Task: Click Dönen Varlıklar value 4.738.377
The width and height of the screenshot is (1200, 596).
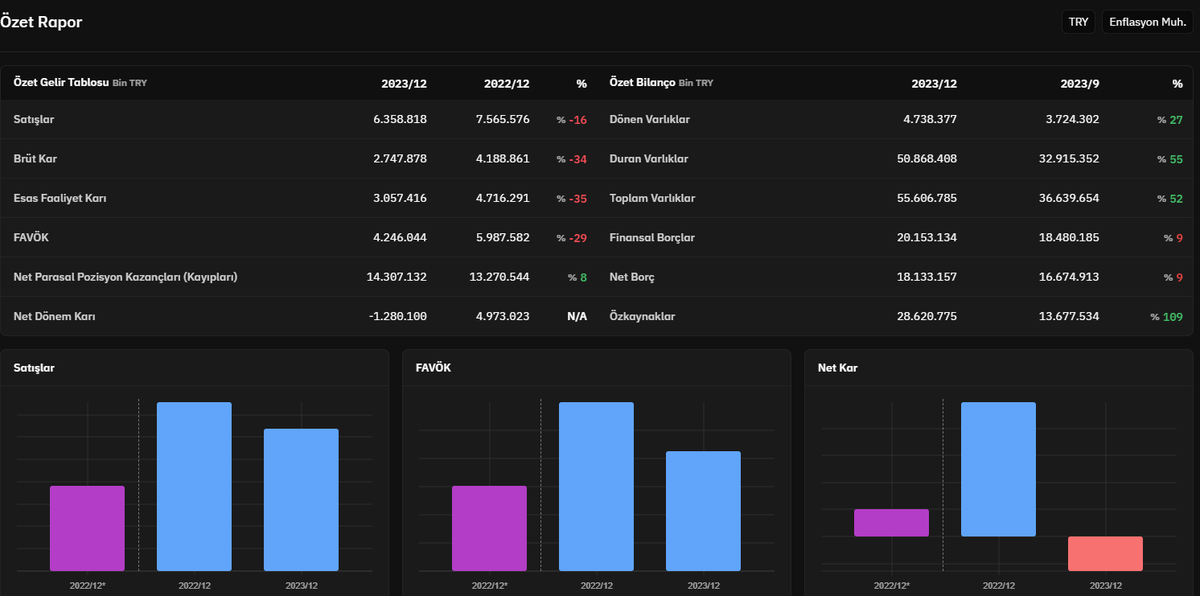Action: click(929, 120)
